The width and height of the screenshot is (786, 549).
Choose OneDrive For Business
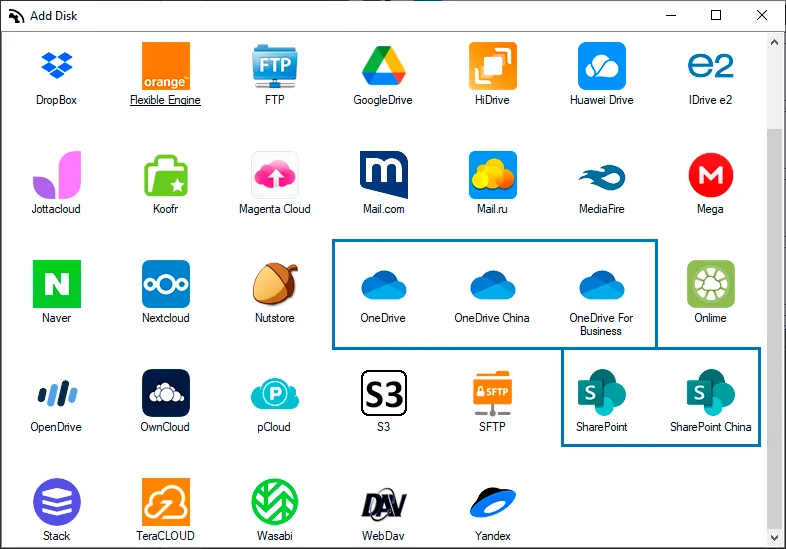[x=602, y=285]
